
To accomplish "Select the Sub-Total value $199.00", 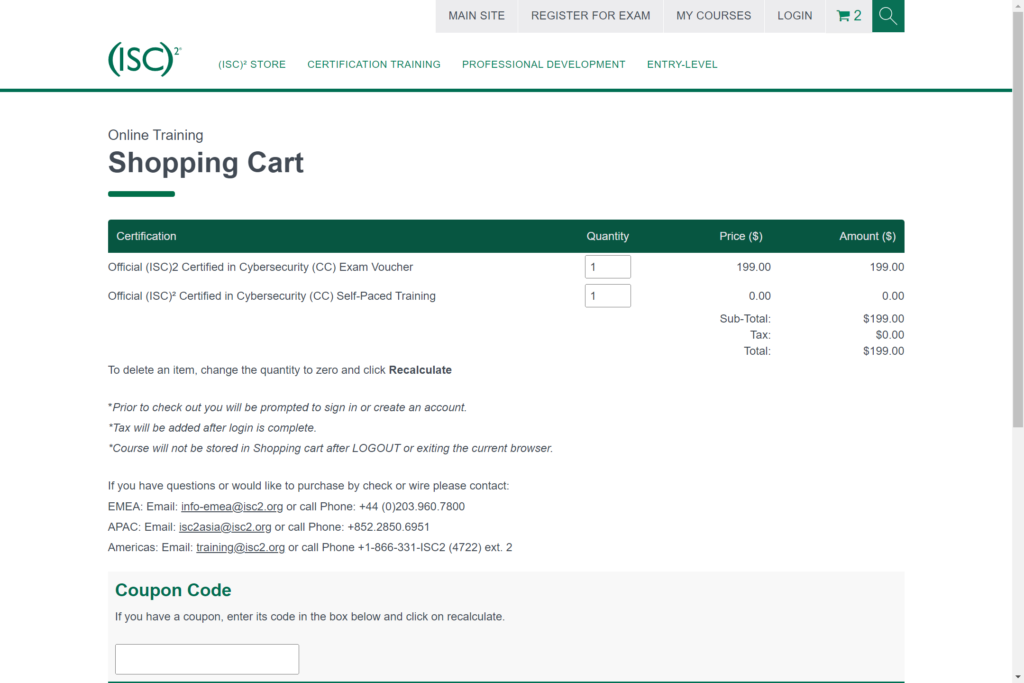I will tap(883, 319).
